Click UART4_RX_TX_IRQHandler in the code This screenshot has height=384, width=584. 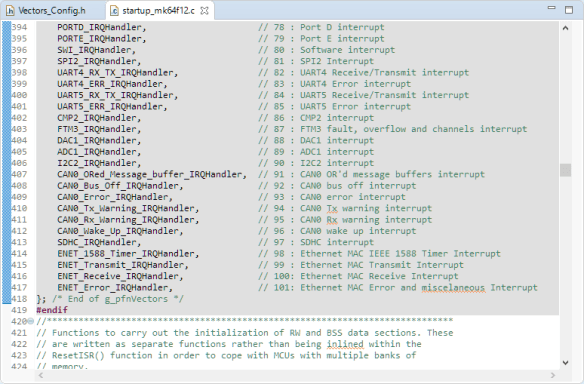coord(115,72)
